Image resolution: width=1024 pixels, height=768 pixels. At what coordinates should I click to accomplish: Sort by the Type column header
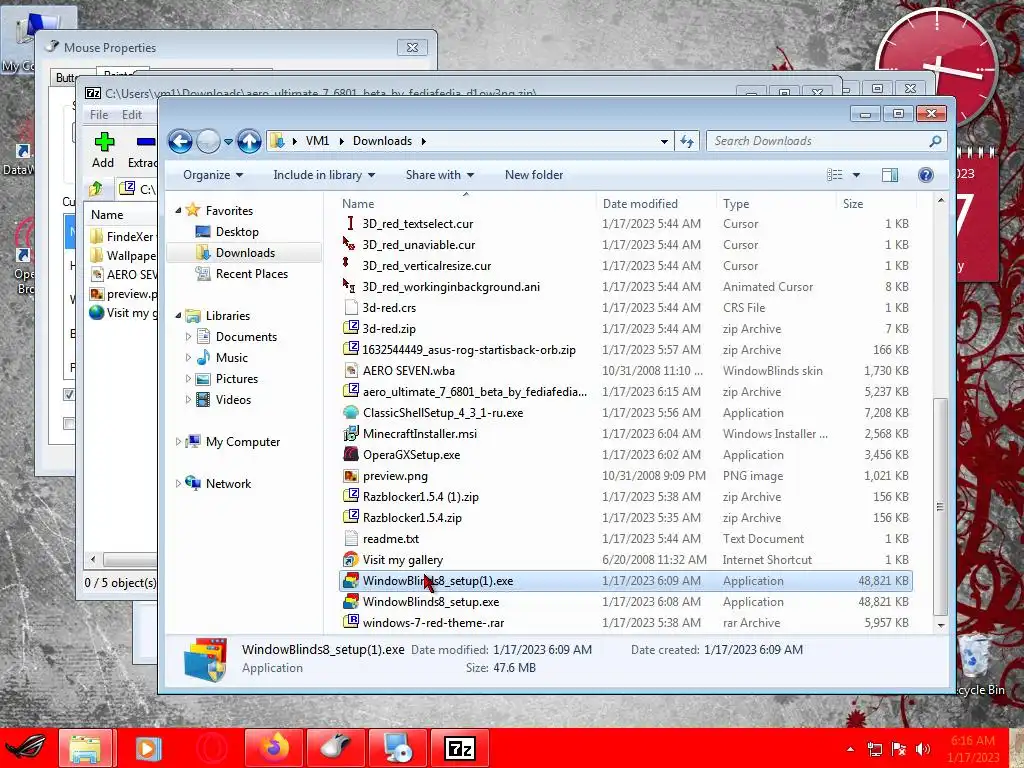pos(776,204)
